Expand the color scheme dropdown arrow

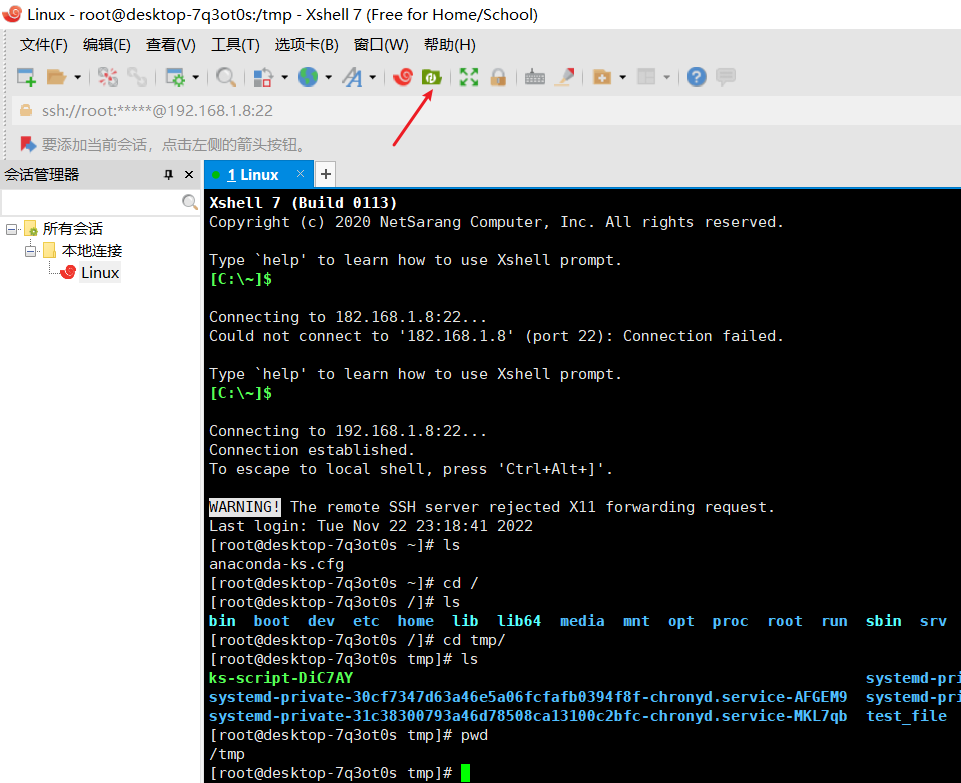click(x=284, y=77)
